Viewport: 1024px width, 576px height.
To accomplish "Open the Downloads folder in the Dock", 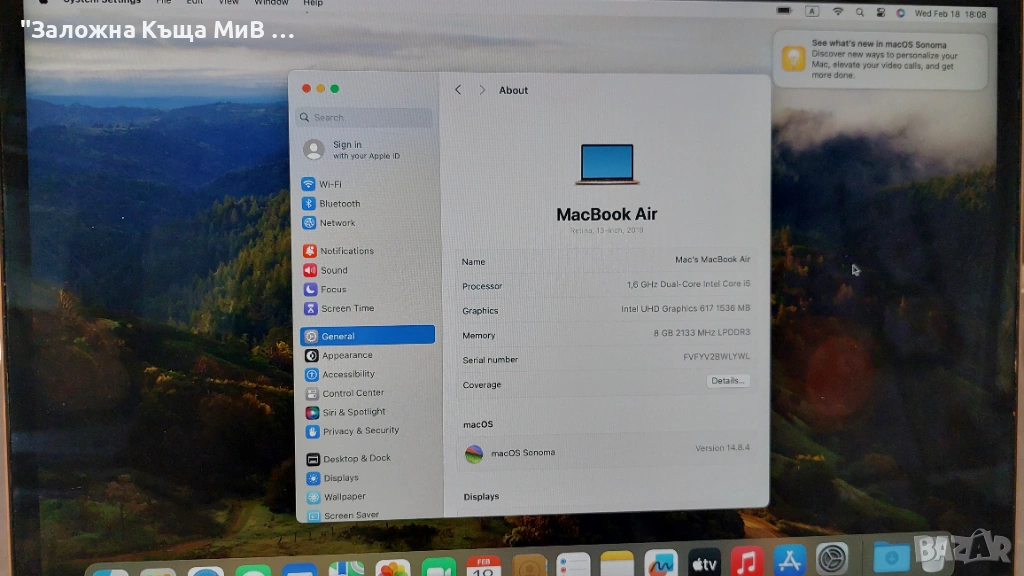I will [891, 557].
